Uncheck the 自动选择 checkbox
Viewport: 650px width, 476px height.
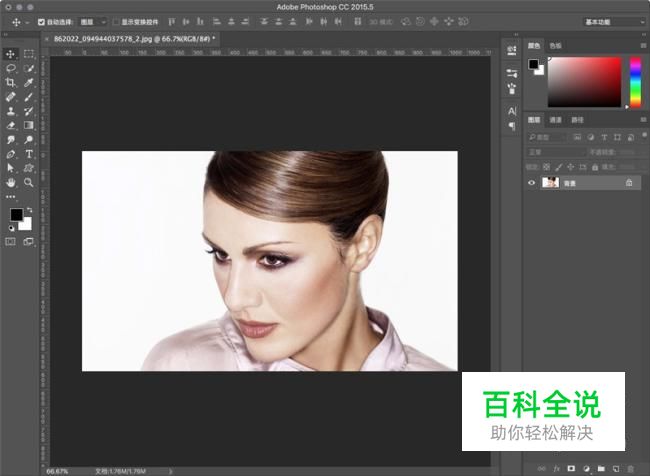click(x=41, y=21)
